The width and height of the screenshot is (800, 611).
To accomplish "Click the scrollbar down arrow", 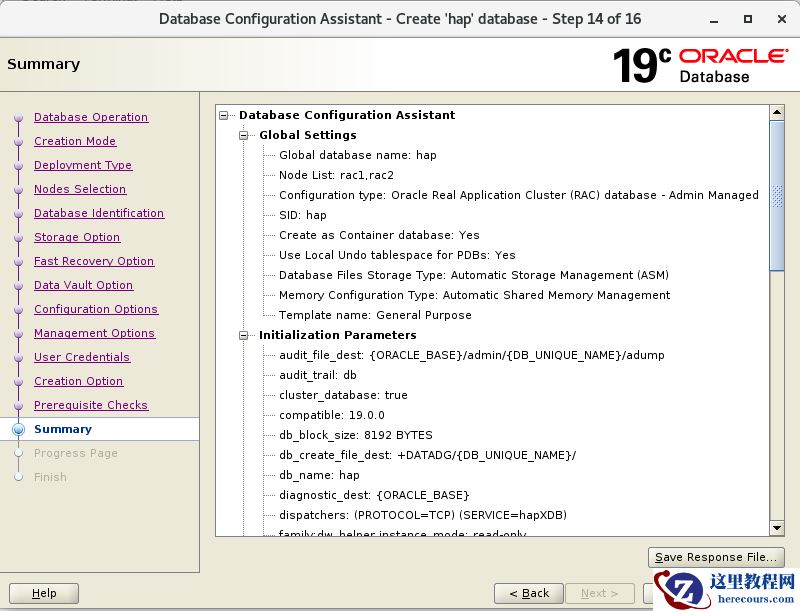I will tap(777, 528).
